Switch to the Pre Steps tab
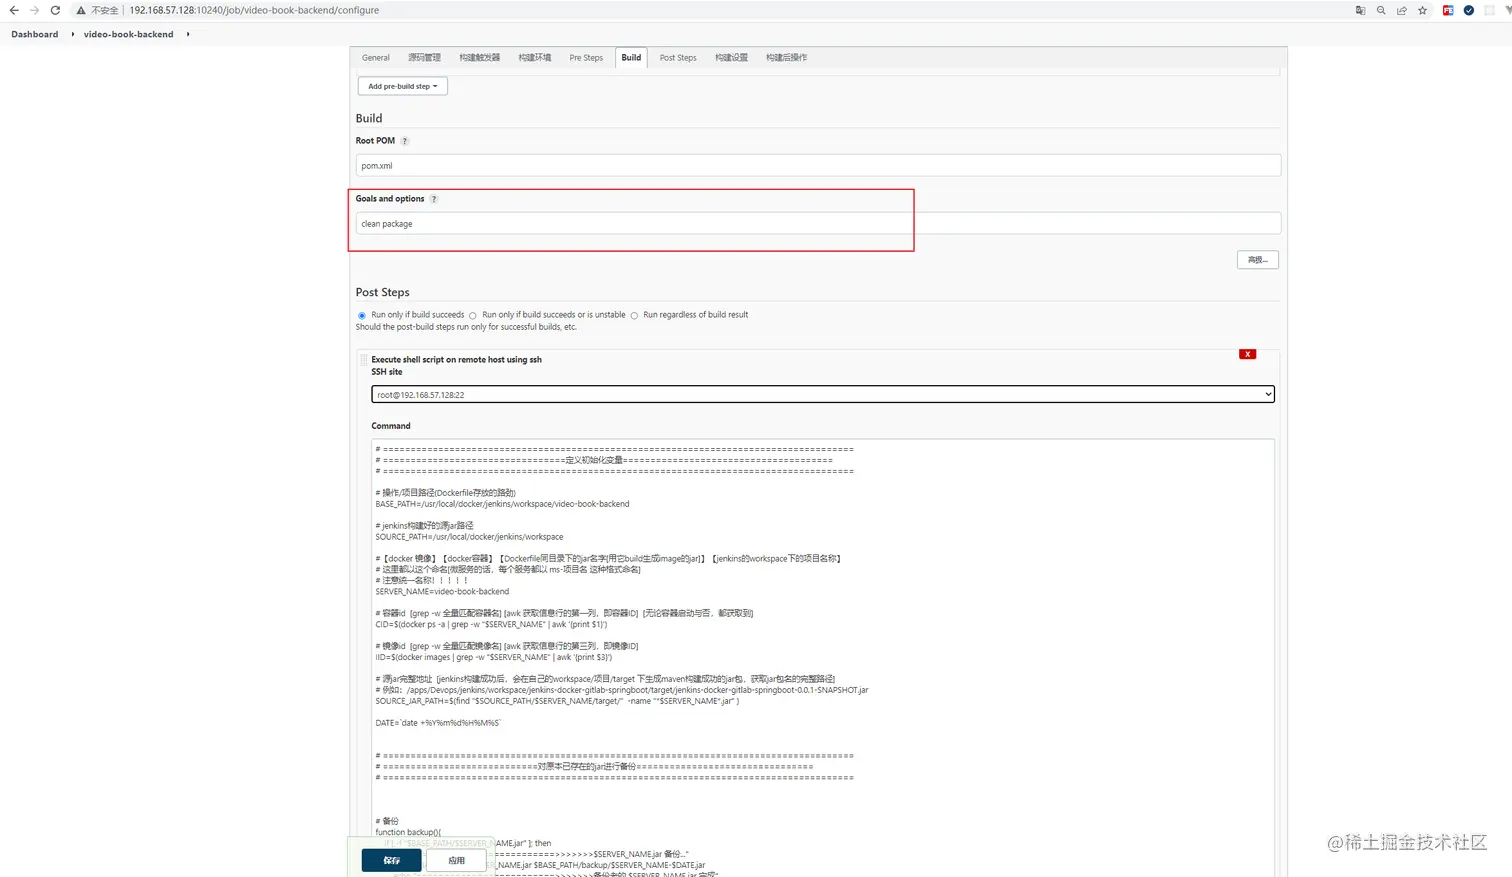This screenshot has height=877, width=1512. [586, 58]
